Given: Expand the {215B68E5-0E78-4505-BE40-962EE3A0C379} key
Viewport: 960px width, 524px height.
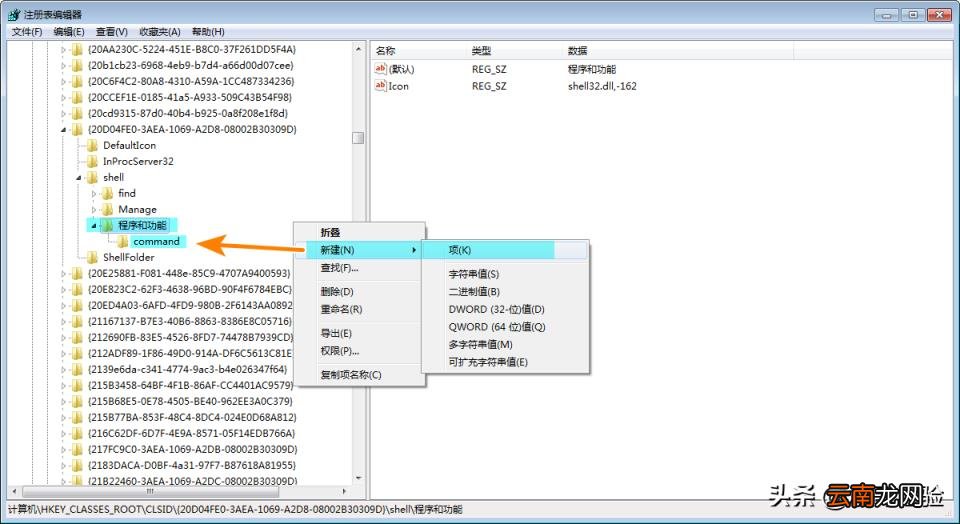Looking at the screenshot, I should pos(64,402).
